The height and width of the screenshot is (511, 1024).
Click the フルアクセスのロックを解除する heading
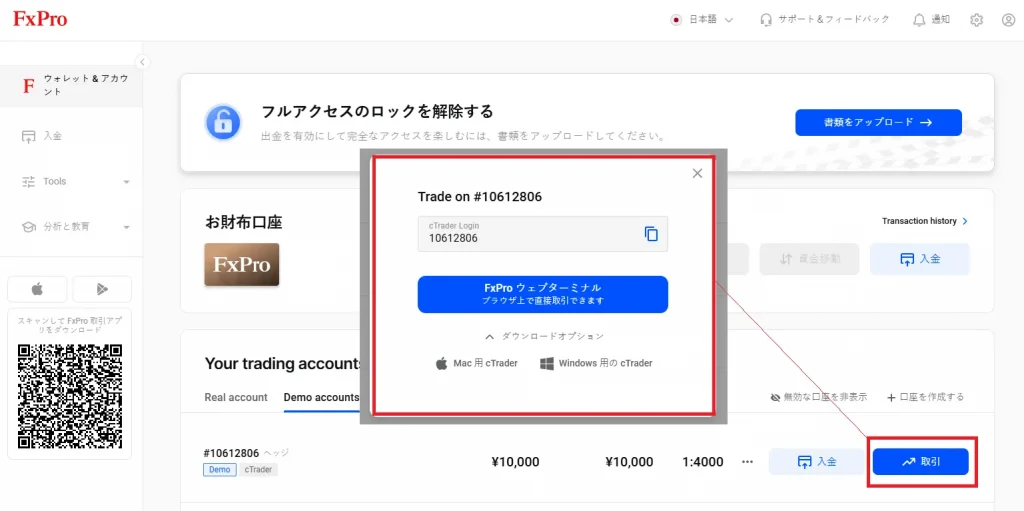pyautogui.click(x=377, y=111)
